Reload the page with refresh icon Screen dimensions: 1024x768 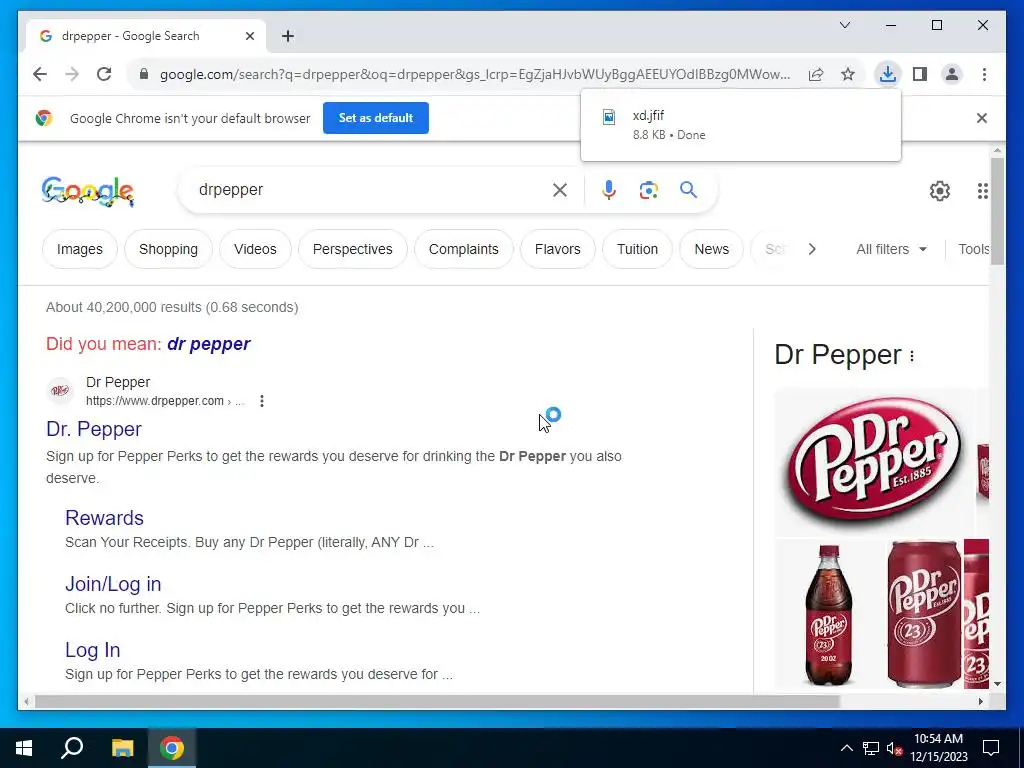[104, 74]
